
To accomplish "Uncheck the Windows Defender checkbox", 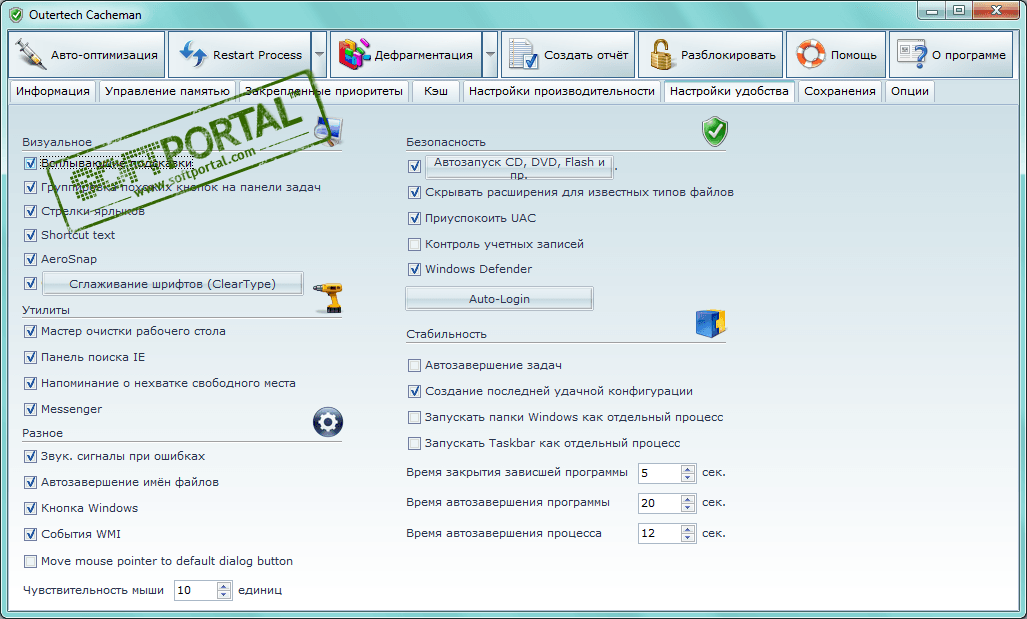I will 414,269.
